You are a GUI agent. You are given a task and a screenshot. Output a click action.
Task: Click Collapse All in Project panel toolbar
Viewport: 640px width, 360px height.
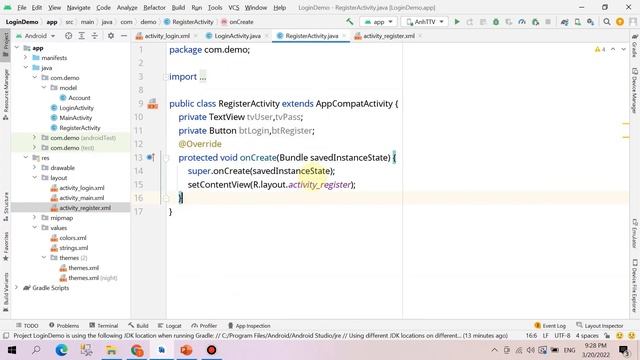pyautogui.click(x=95, y=36)
